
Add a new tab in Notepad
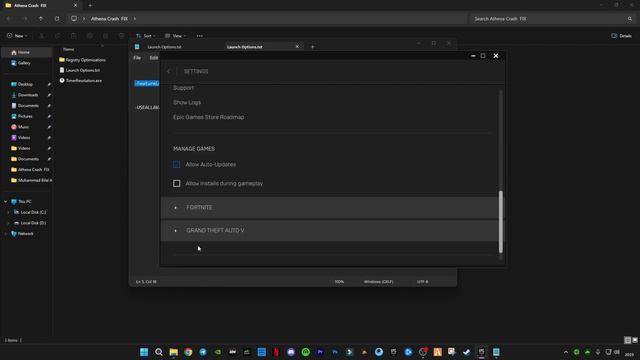point(313,47)
